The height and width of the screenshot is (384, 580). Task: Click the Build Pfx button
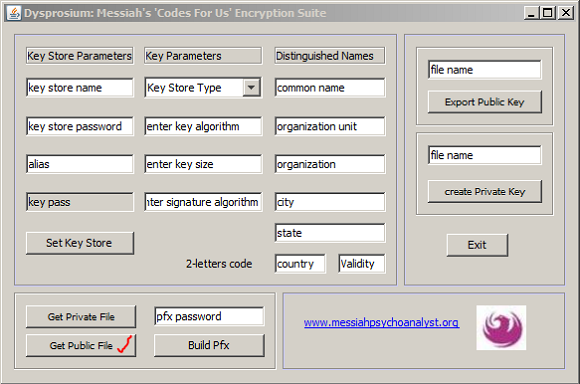[x=209, y=345]
